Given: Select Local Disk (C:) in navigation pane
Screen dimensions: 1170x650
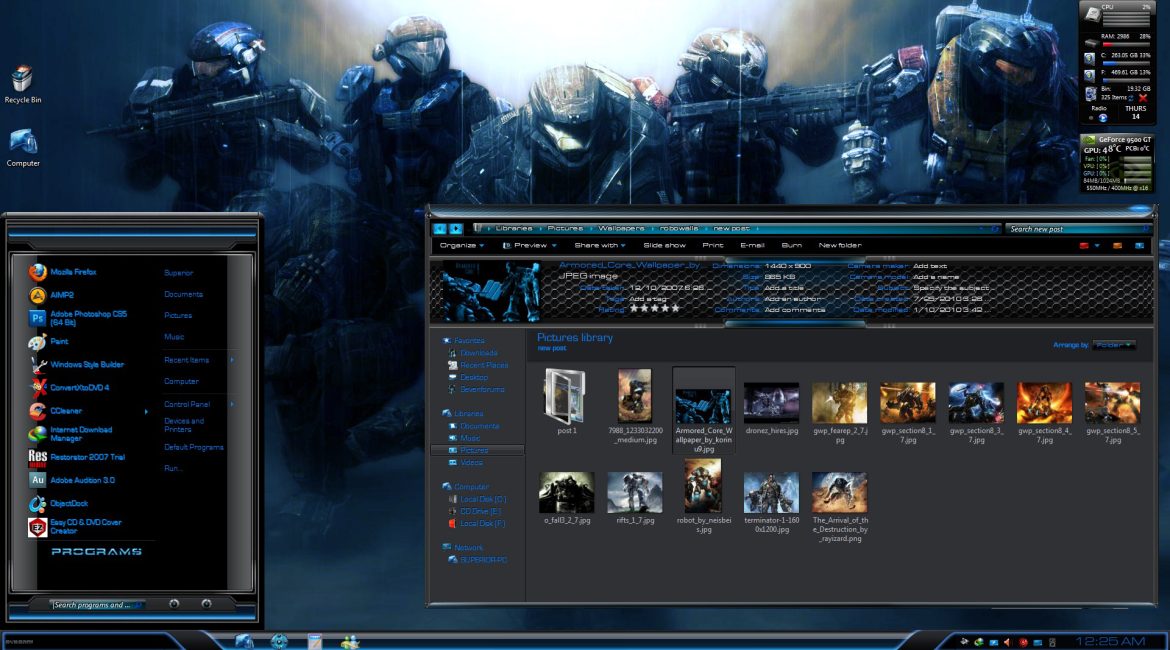Looking at the screenshot, I should pyautogui.click(x=482, y=498).
